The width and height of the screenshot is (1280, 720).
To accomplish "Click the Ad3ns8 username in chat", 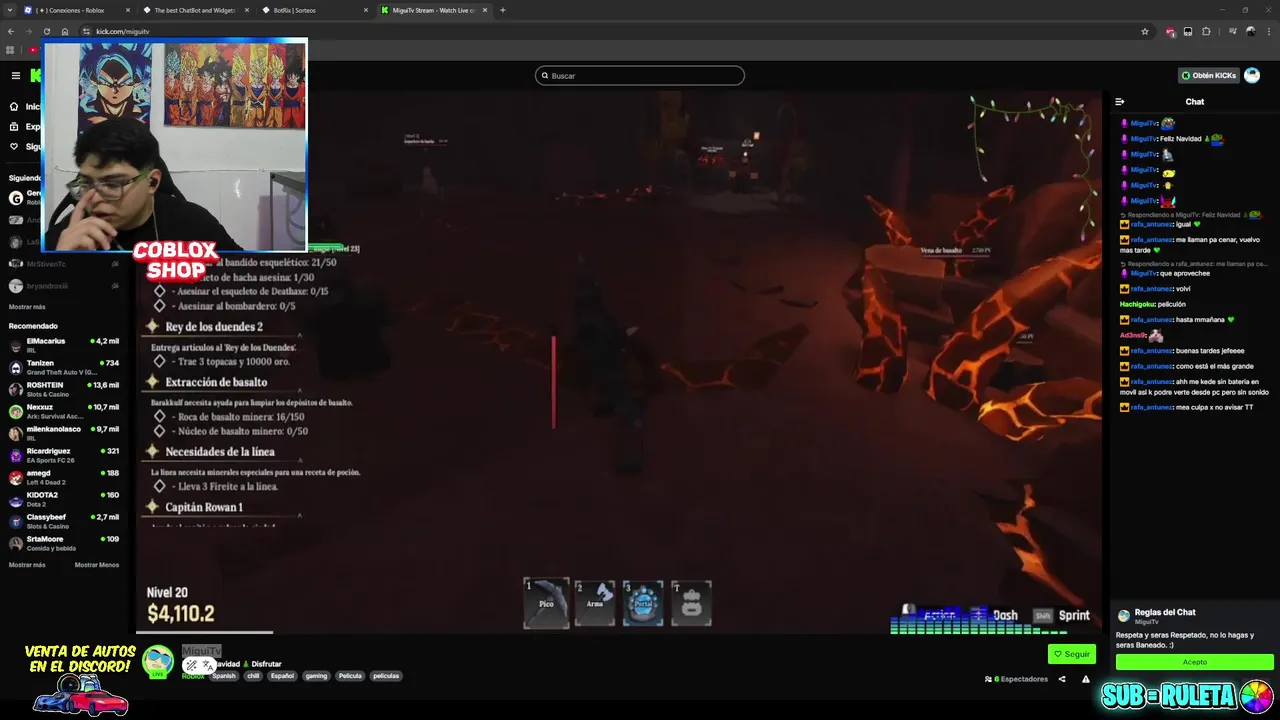I will click(x=1133, y=335).
